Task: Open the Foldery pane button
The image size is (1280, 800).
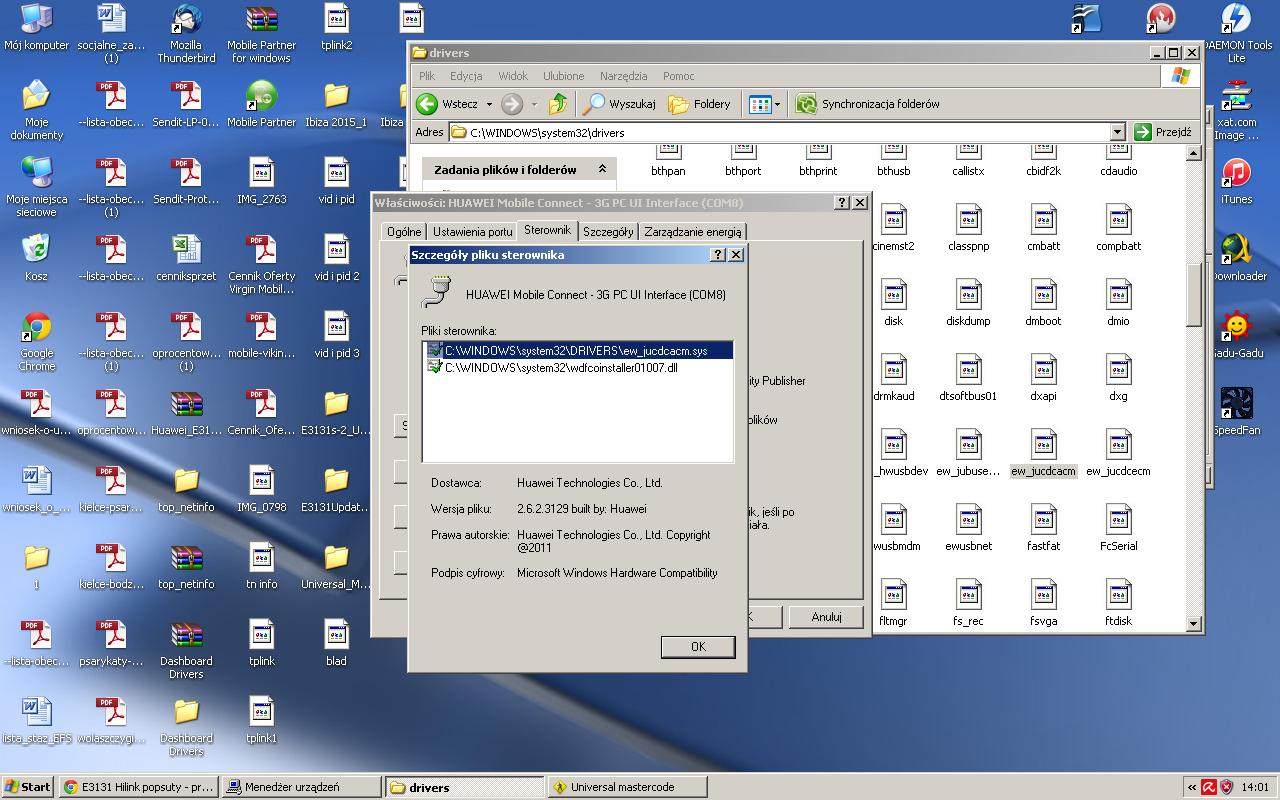Action: [x=699, y=104]
